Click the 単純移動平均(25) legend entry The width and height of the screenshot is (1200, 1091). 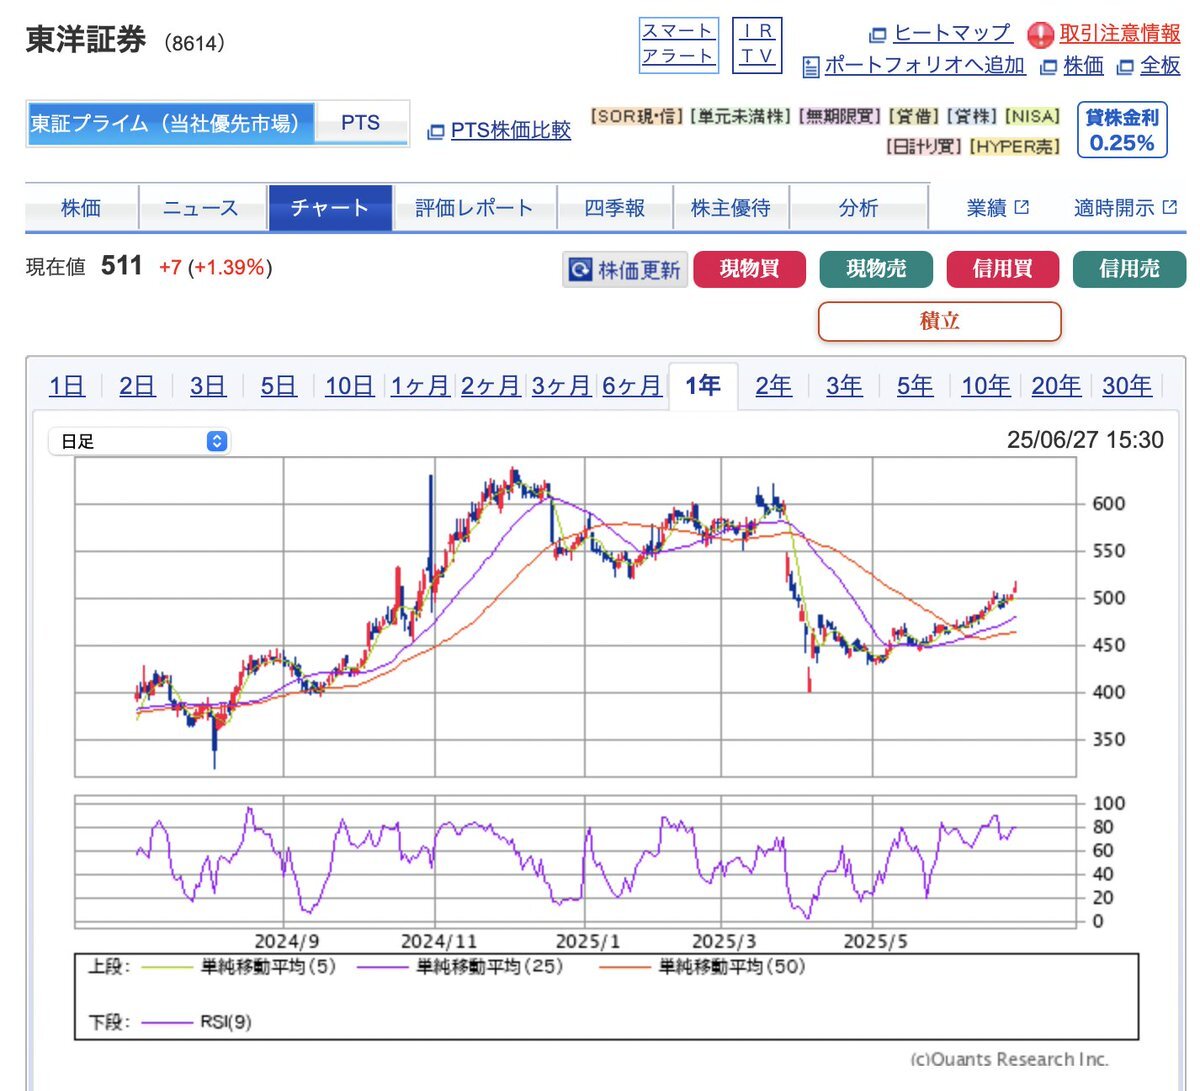460,967
